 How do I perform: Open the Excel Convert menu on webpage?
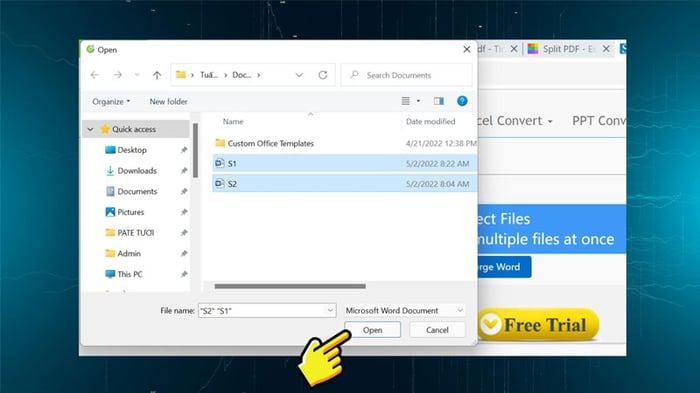pyautogui.click(x=515, y=121)
